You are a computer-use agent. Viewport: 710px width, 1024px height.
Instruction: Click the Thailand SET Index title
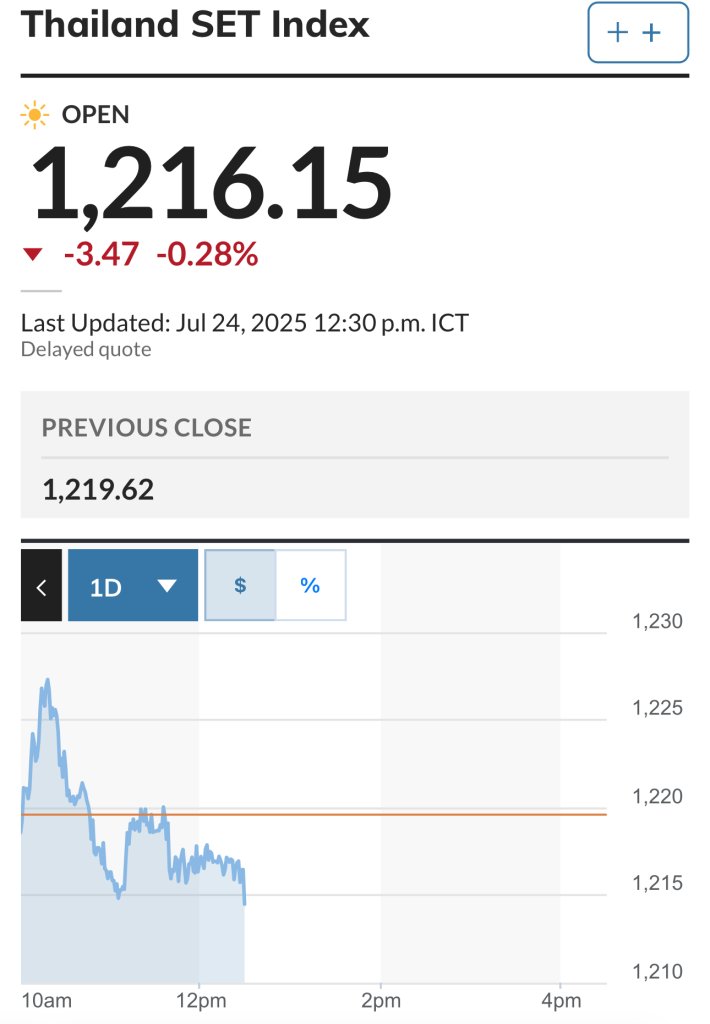pyautogui.click(x=195, y=25)
